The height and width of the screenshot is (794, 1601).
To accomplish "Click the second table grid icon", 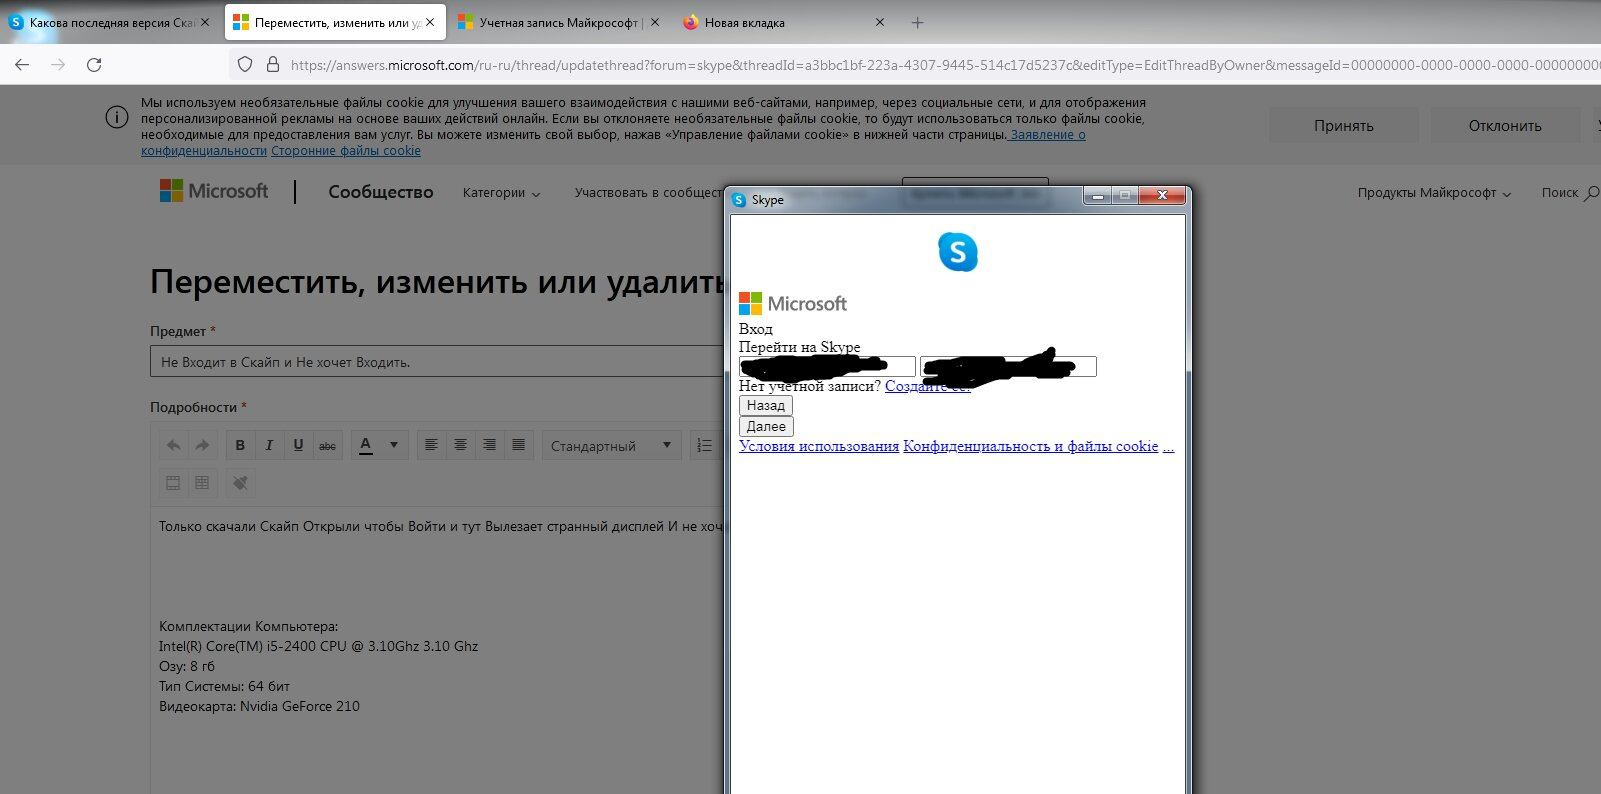I will click(202, 483).
